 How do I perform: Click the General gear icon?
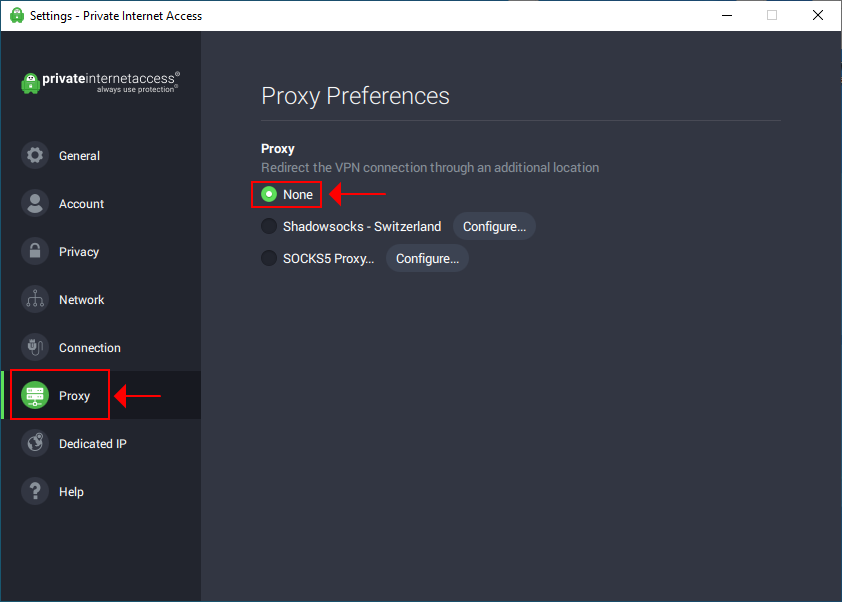click(x=35, y=156)
